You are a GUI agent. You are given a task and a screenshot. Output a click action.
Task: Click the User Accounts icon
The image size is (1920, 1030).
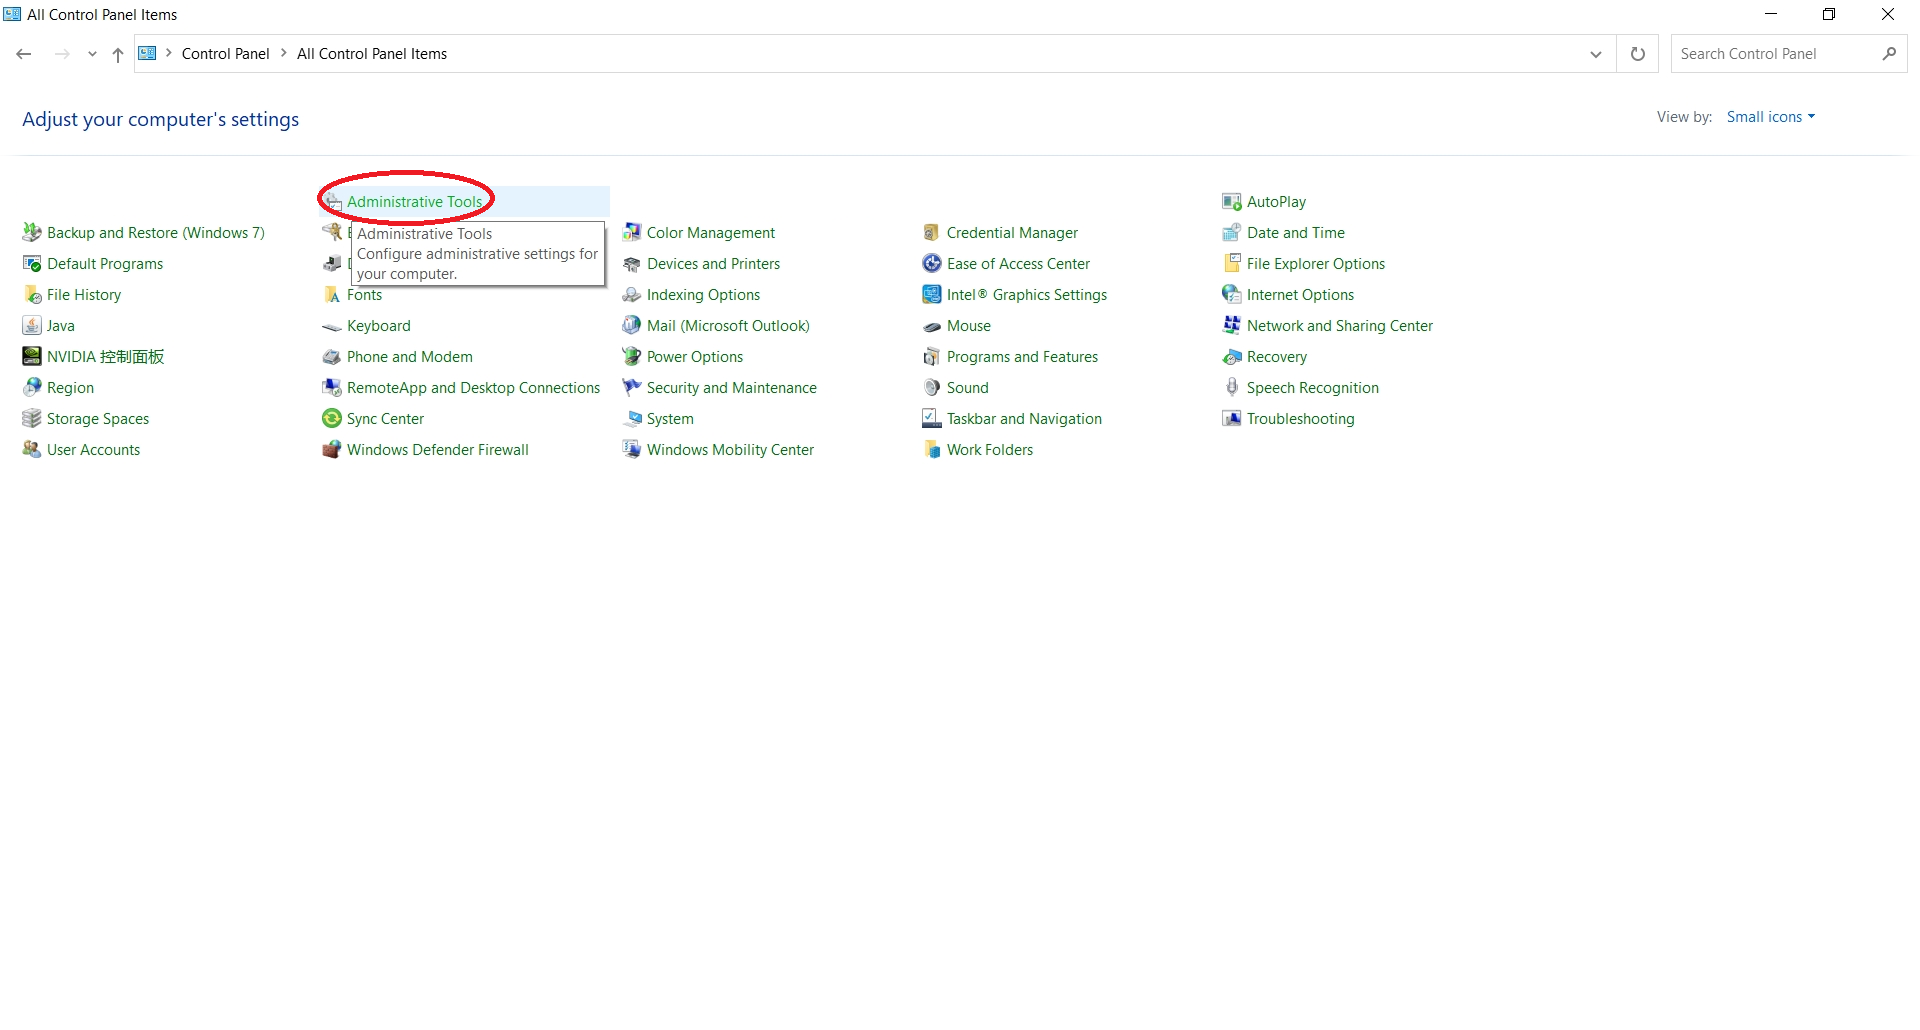[x=32, y=450]
